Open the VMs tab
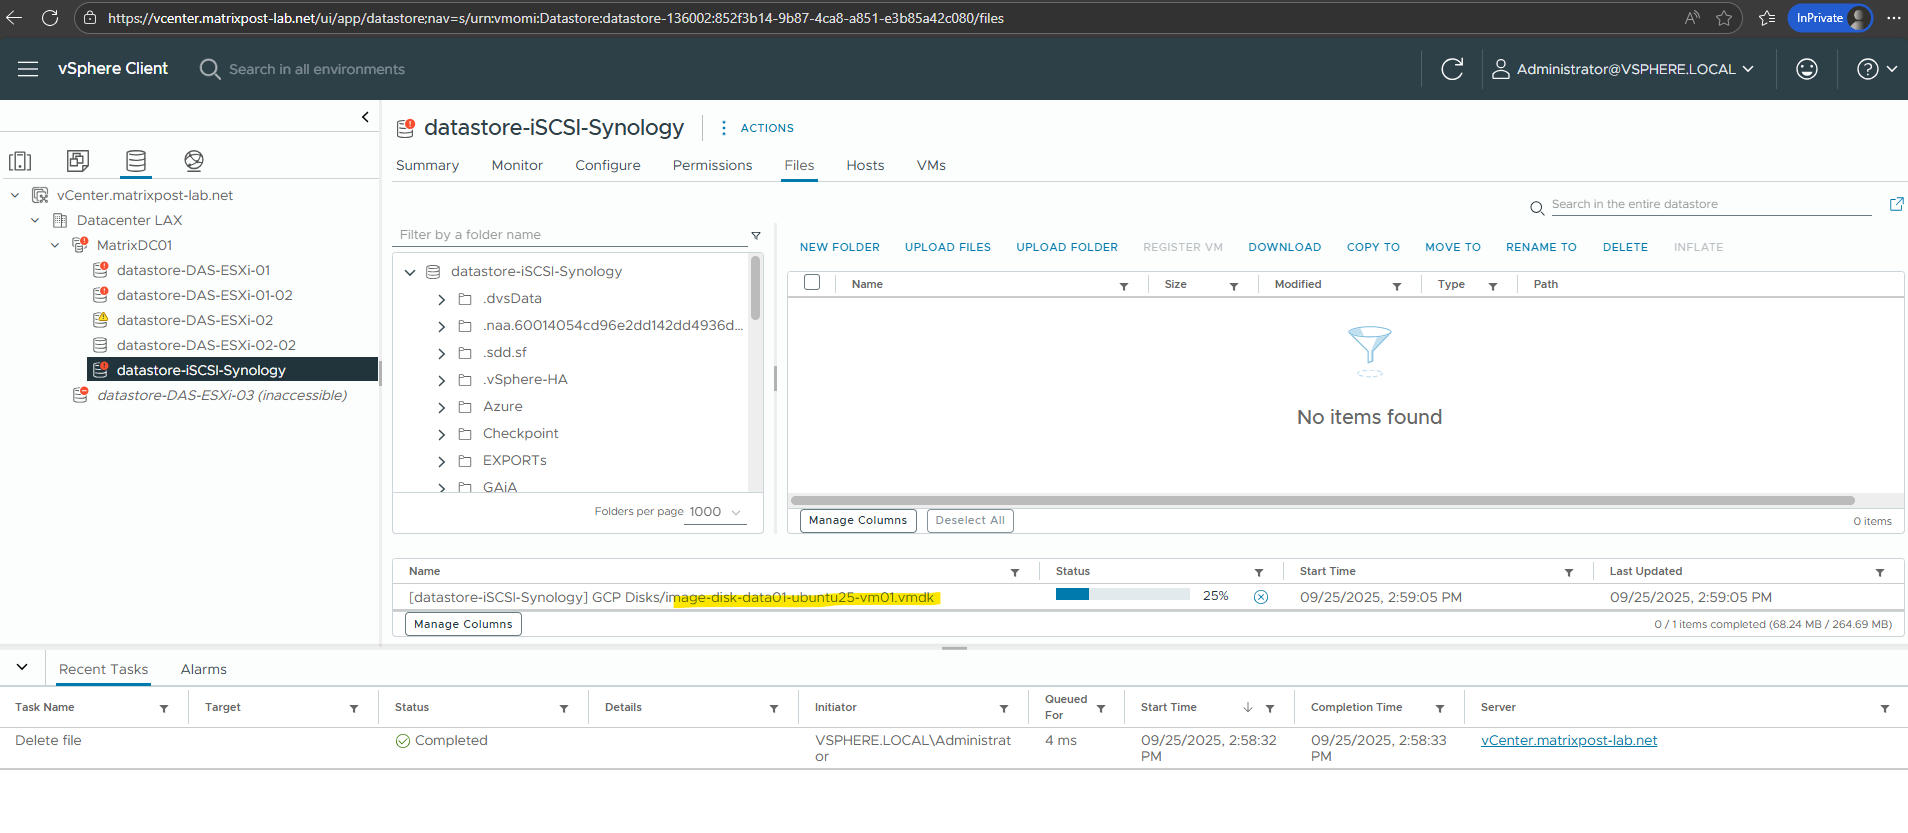The height and width of the screenshot is (833, 1908). click(x=931, y=165)
